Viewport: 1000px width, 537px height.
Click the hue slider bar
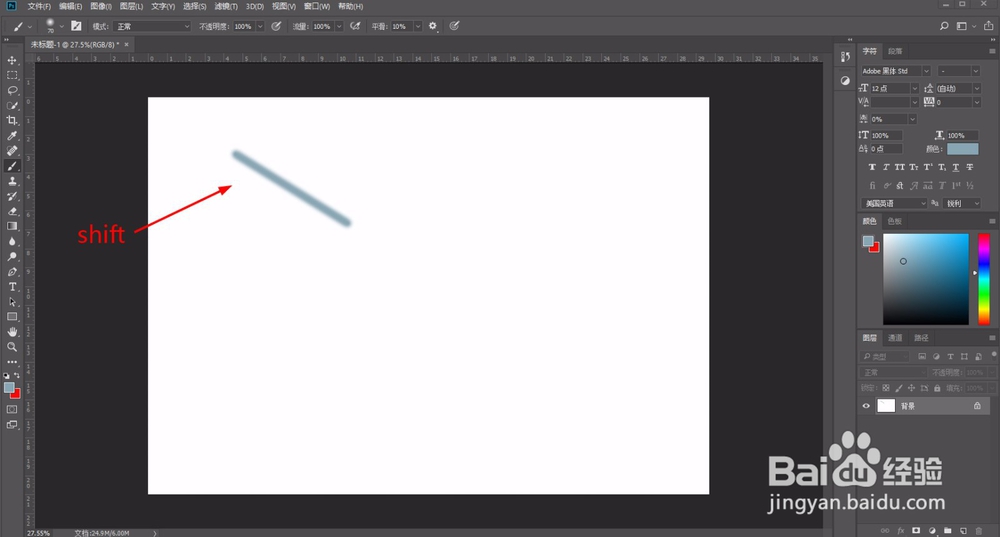(984, 279)
